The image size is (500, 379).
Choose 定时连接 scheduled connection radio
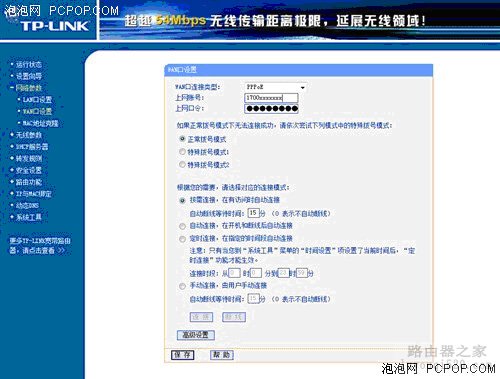(x=182, y=239)
